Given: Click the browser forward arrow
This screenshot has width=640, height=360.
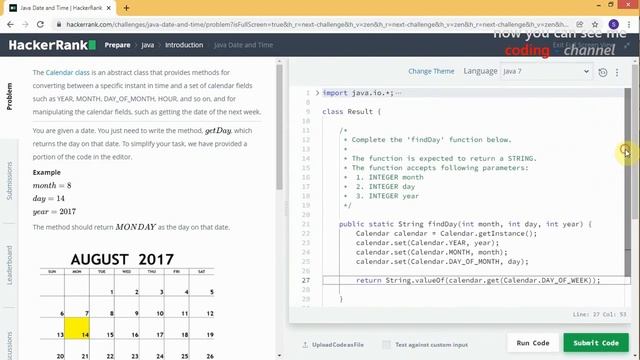Looking at the screenshot, I should click(25, 24).
